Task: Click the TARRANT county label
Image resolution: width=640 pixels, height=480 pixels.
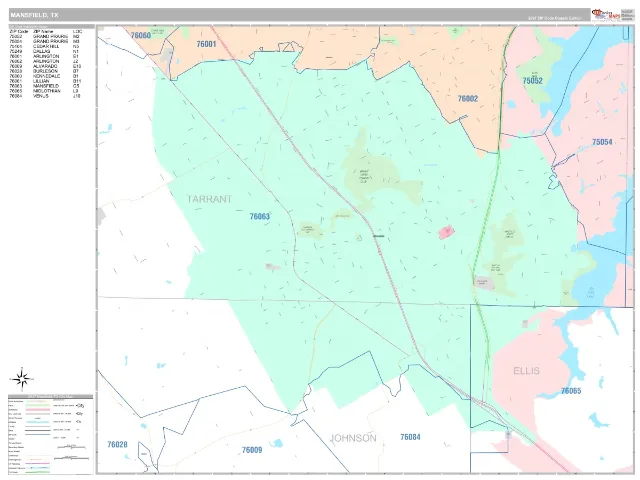Action: (209, 199)
